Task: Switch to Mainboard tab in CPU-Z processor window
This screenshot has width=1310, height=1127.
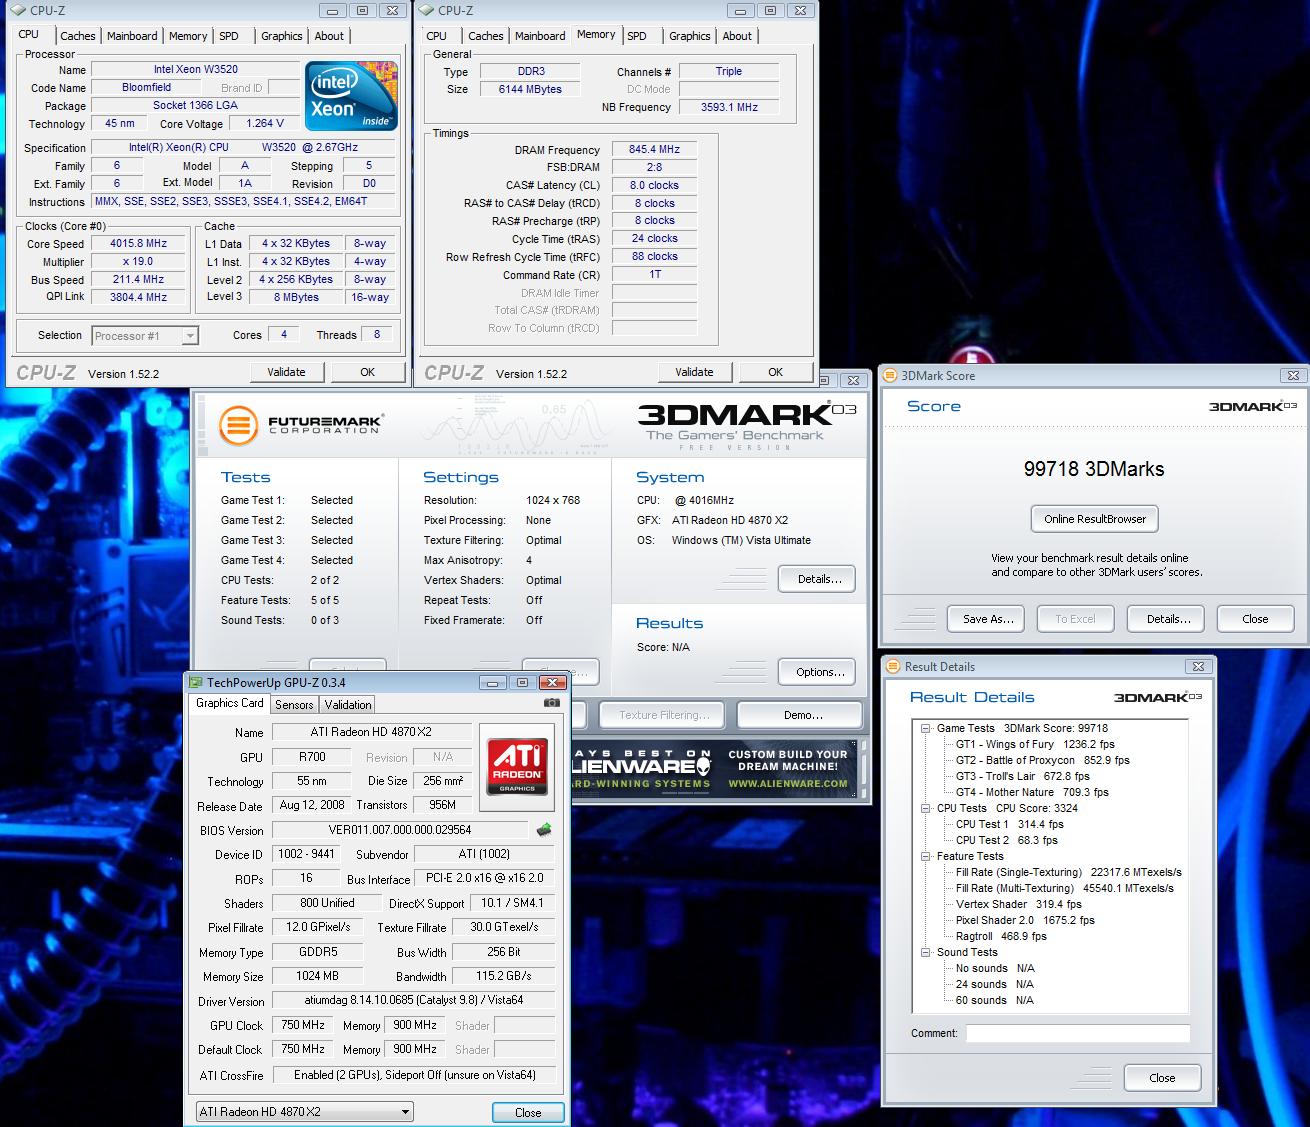Action: click(x=132, y=36)
